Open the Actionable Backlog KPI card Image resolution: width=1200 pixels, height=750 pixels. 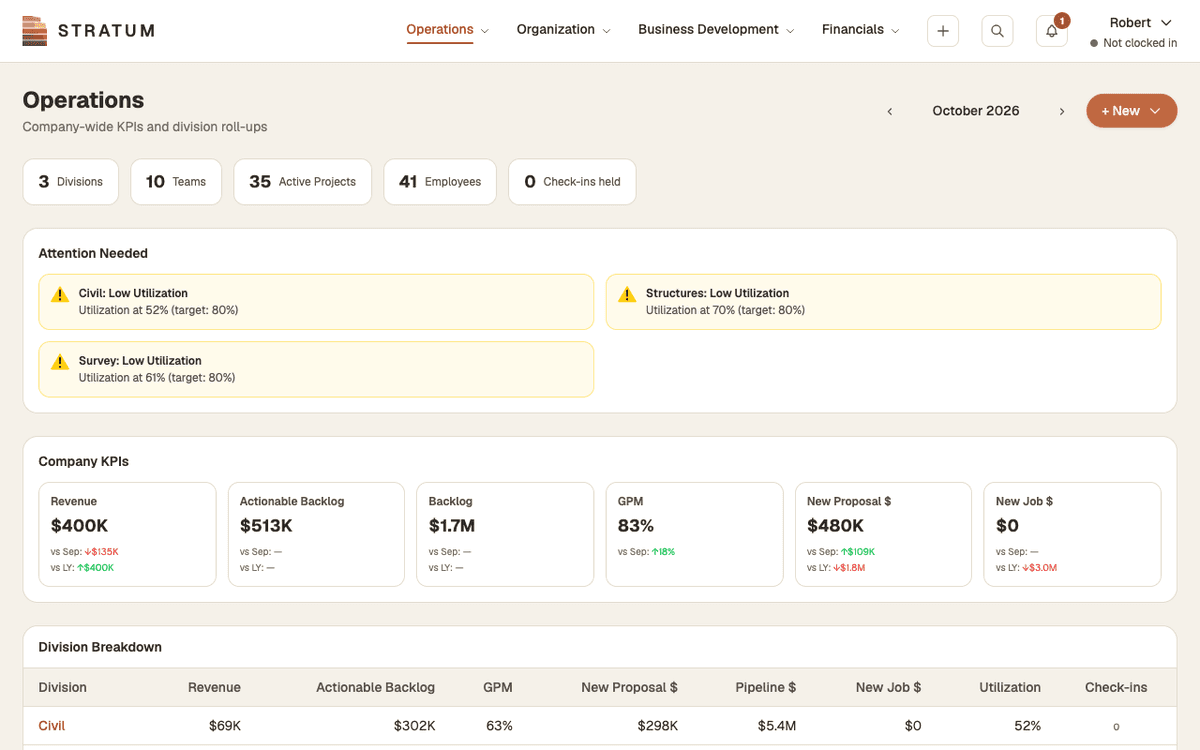pyautogui.click(x=316, y=534)
